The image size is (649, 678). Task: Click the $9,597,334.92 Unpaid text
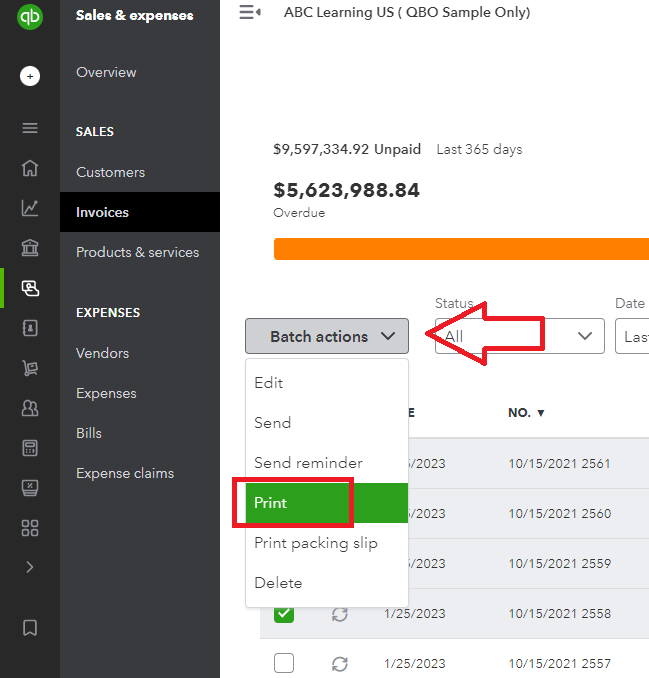pyautogui.click(x=347, y=149)
